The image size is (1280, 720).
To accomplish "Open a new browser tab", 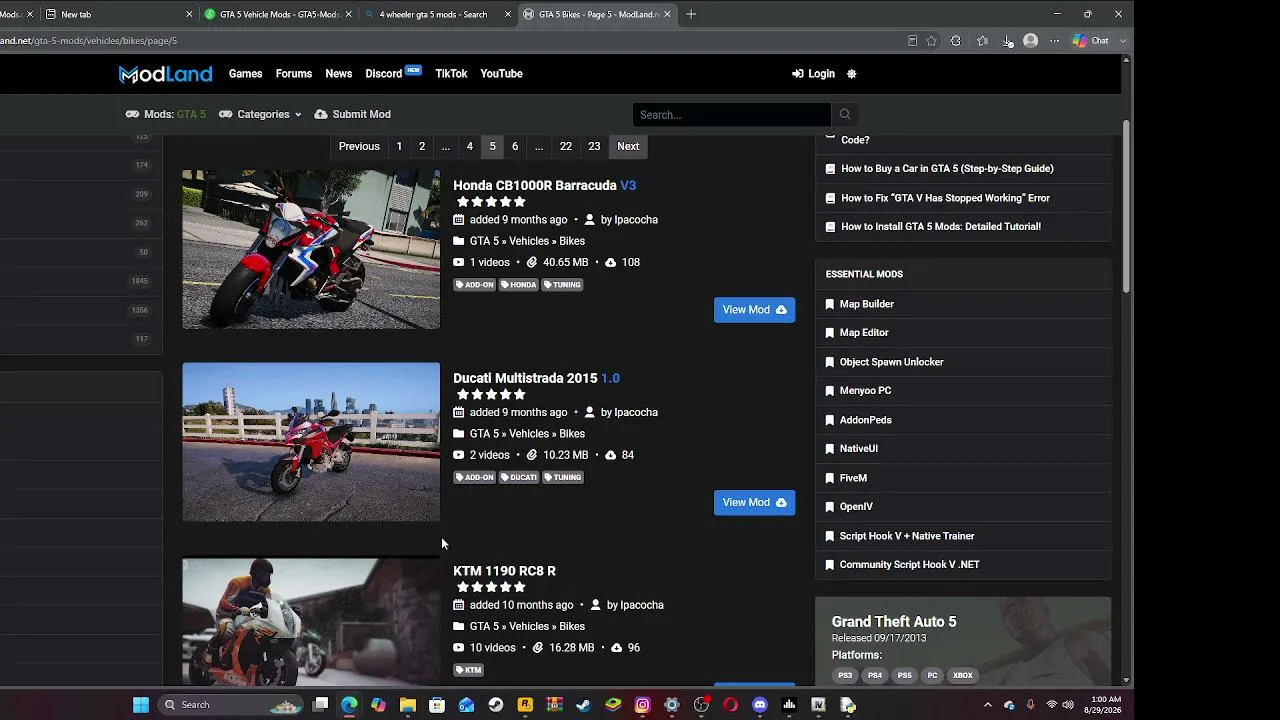I will (x=691, y=15).
